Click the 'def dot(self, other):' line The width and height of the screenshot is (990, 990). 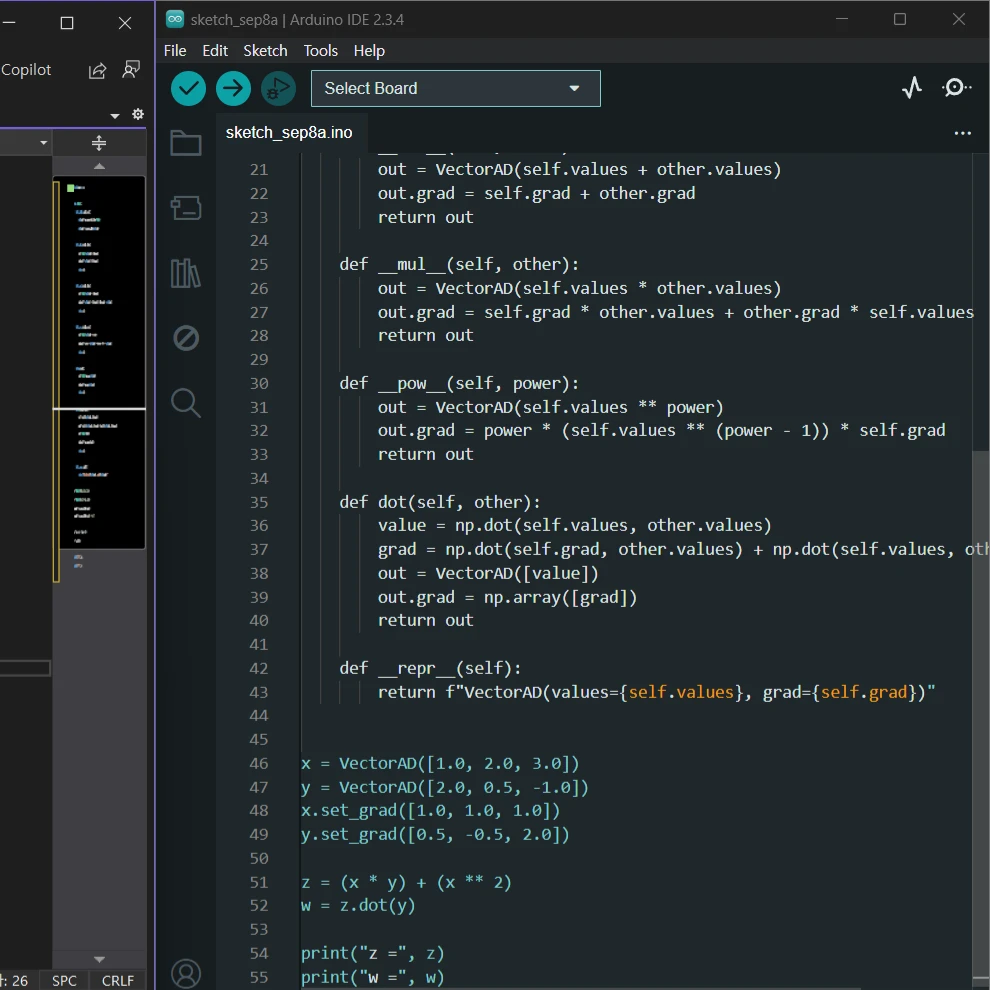coord(440,502)
